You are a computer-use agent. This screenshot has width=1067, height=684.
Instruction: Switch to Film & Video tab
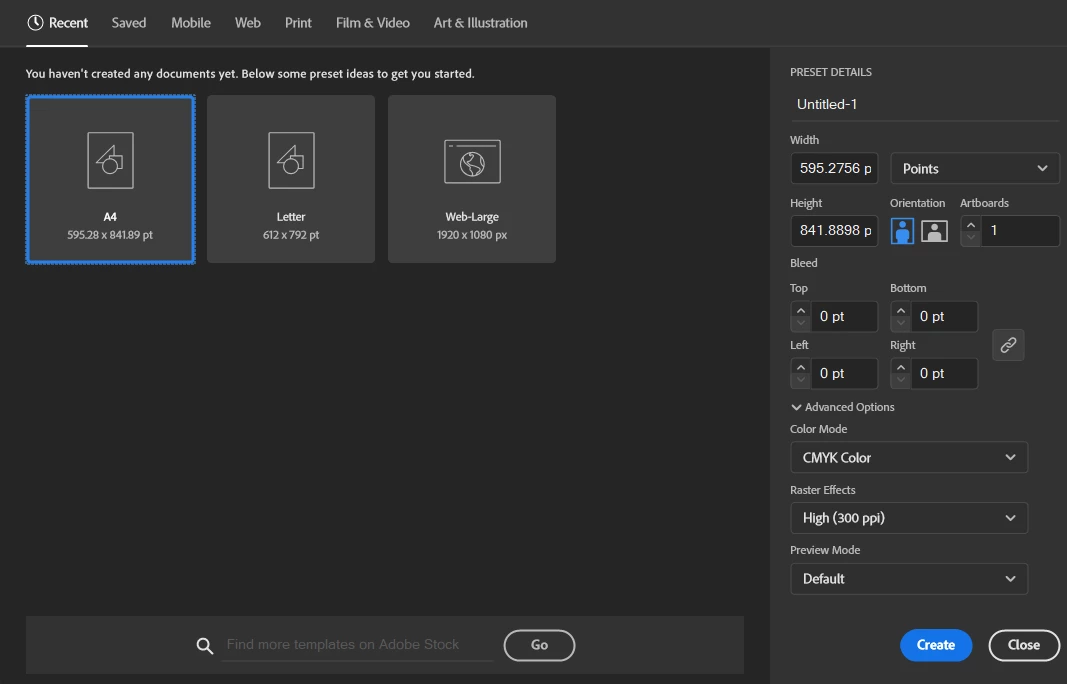point(372,22)
